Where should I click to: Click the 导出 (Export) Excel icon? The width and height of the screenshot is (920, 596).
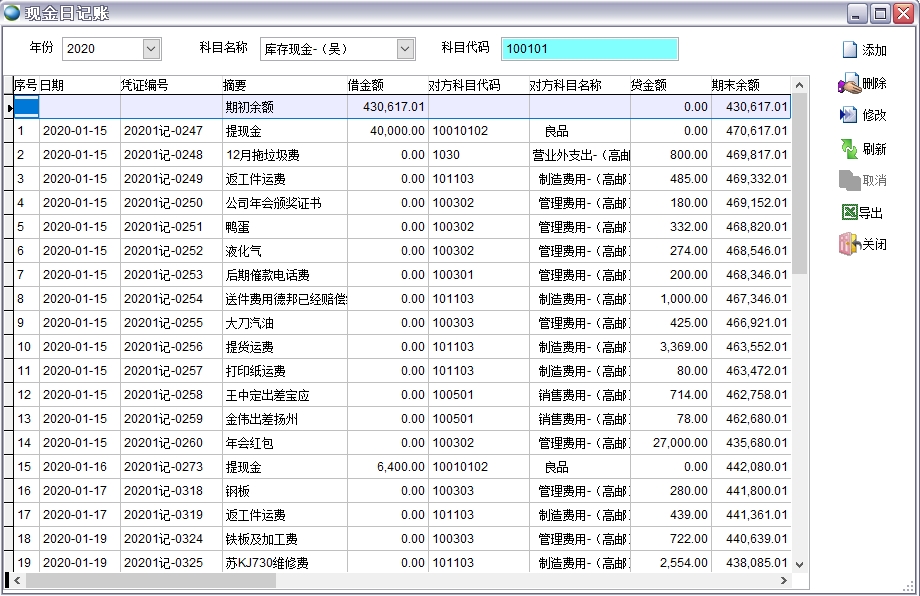850,212
